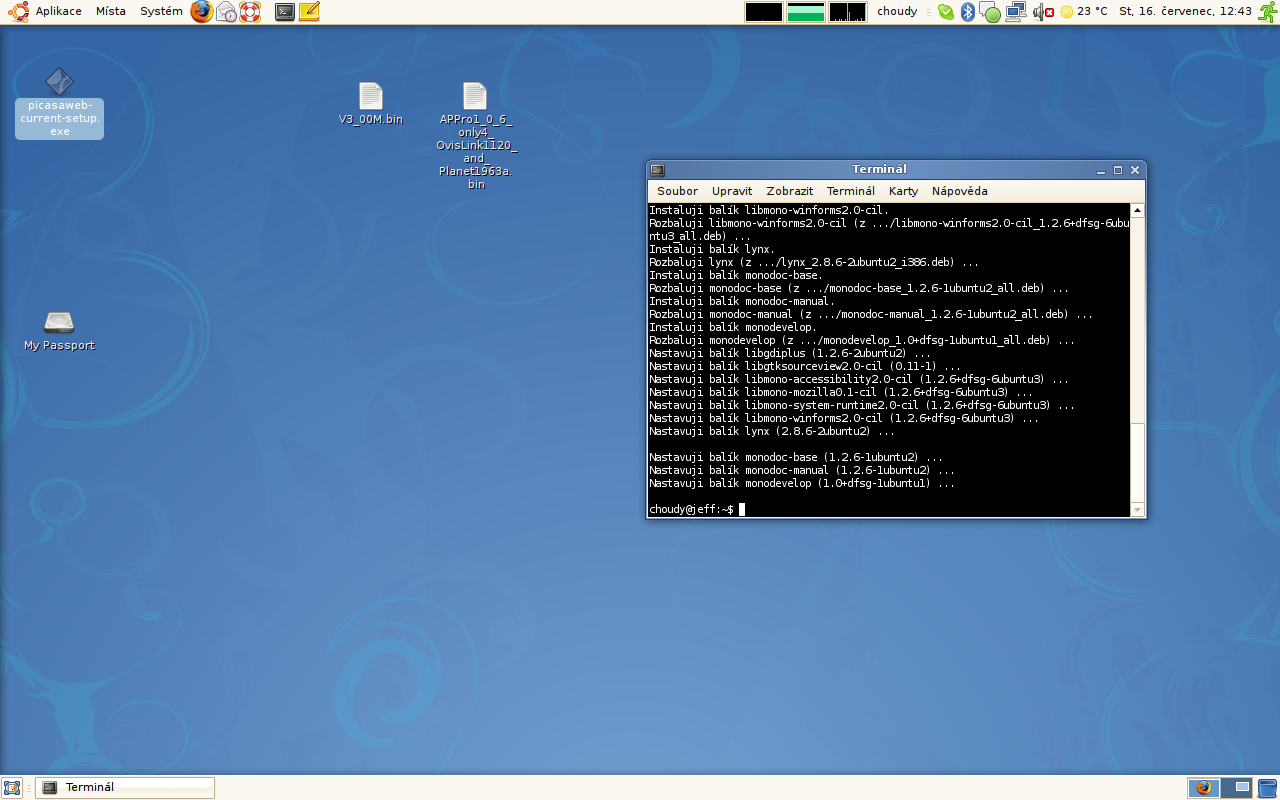
Task: Open the Místa menu
Action: coord(111,12)
